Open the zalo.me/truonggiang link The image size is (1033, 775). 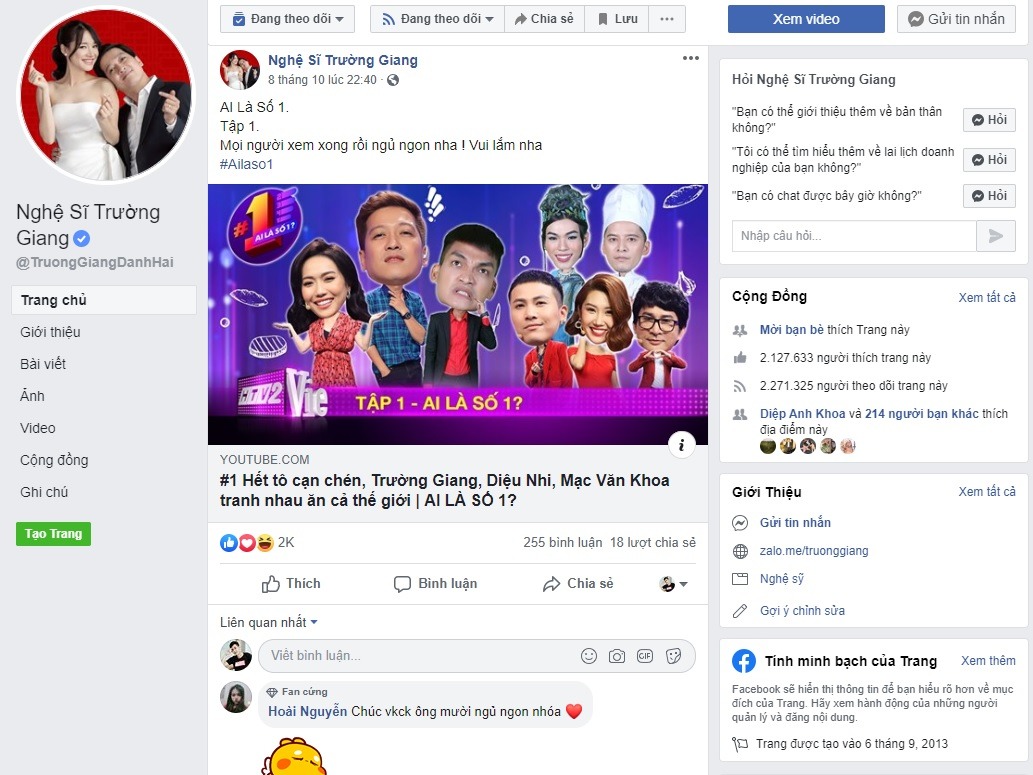coord(814,551)
